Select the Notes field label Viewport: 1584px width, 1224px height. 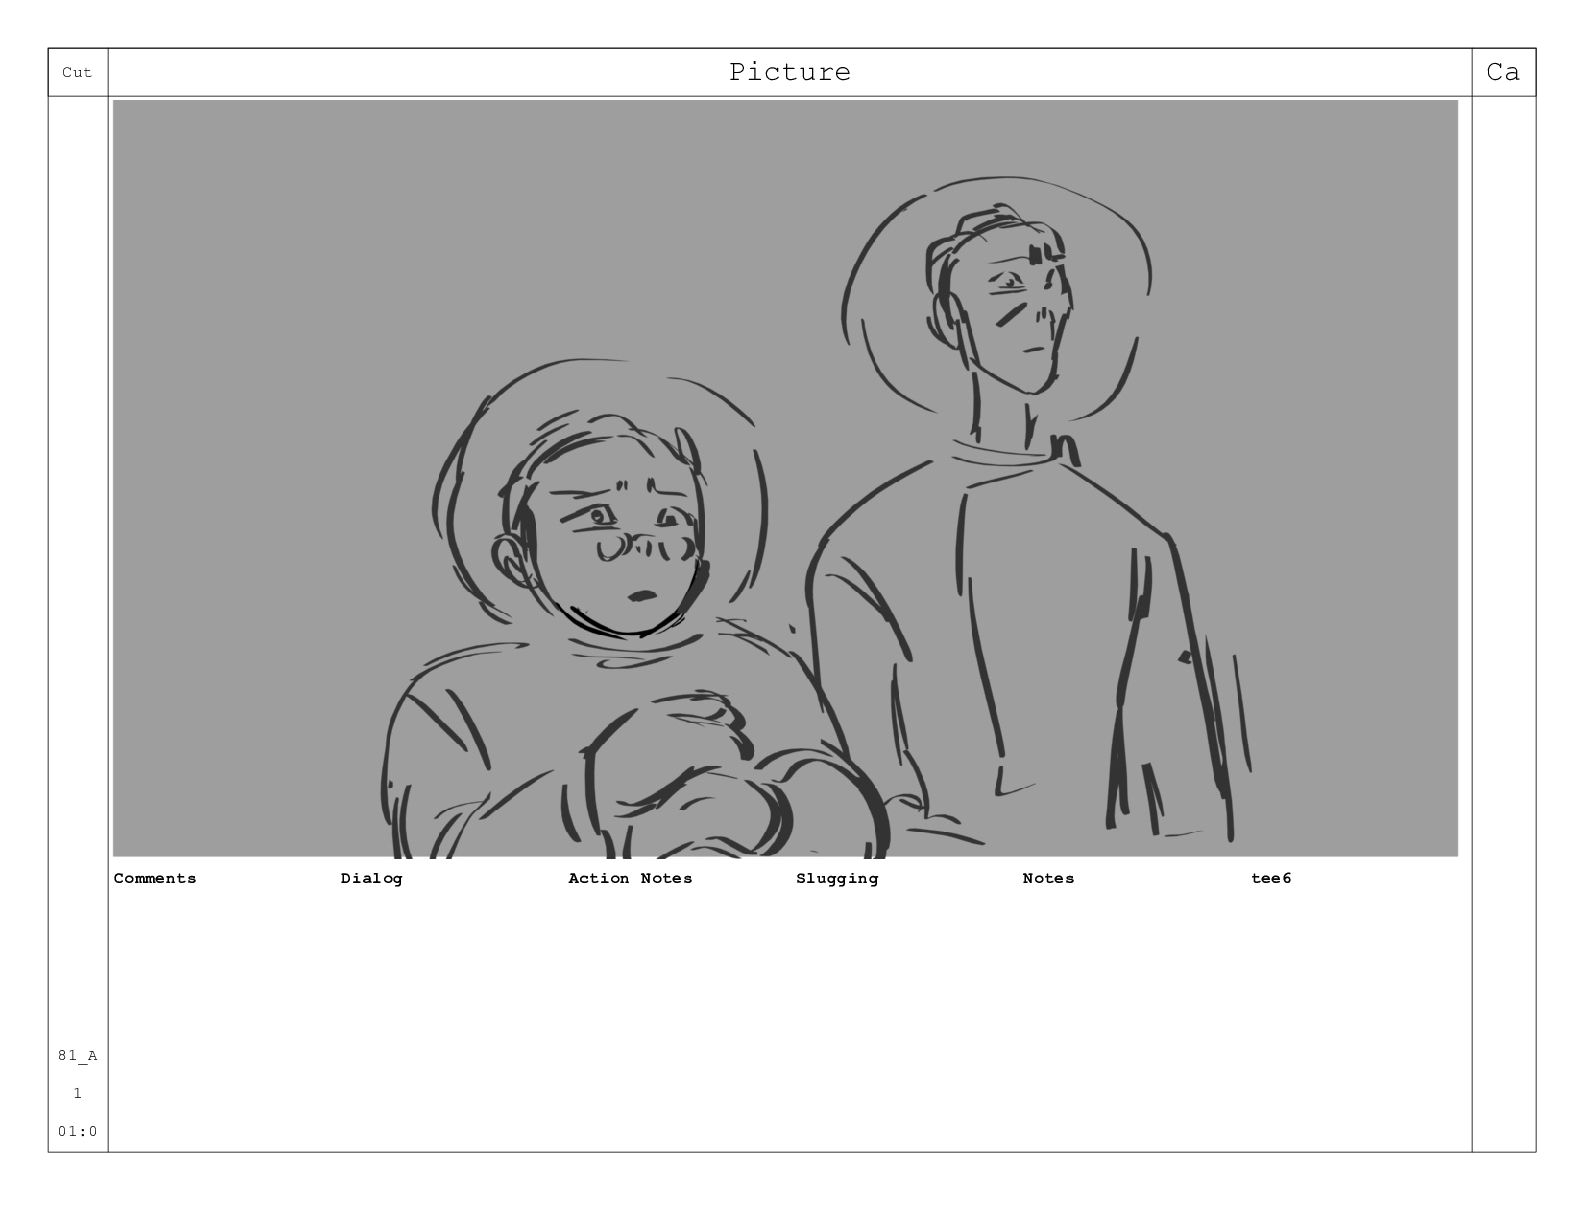tap(1048, 878)
